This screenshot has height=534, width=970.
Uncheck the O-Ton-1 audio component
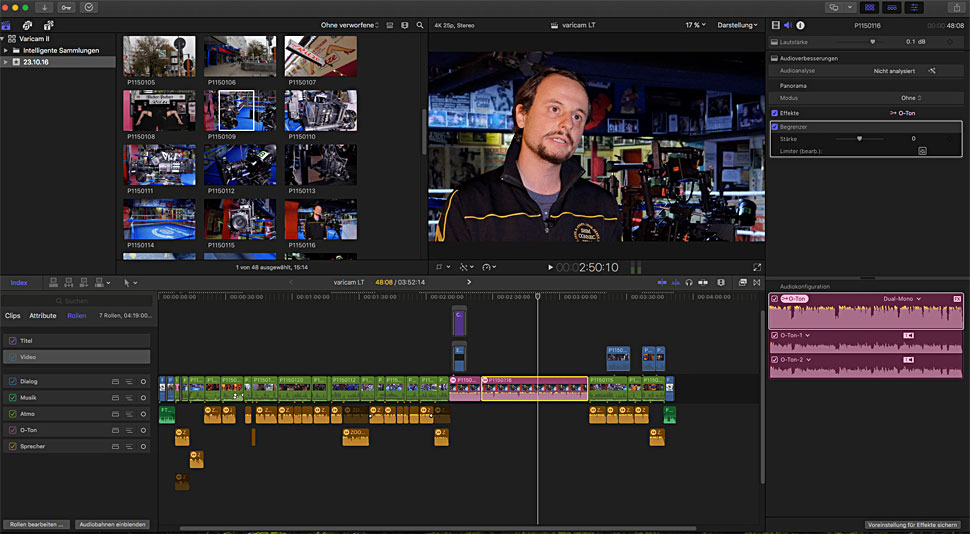coord(775,335)
